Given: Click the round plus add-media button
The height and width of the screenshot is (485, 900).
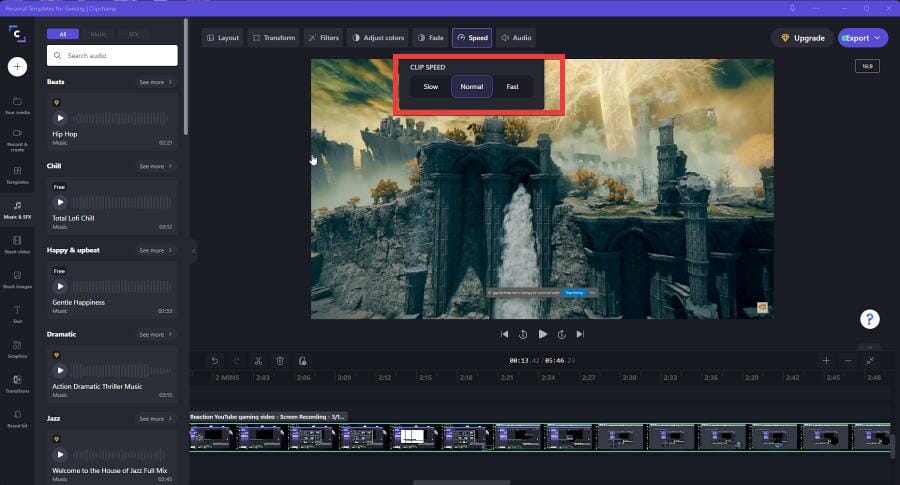Looking at the screenshot, I should click(17, 67).
